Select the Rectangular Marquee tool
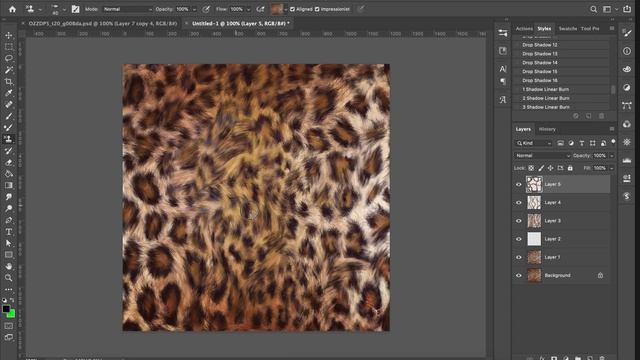 tap(9, 47)
